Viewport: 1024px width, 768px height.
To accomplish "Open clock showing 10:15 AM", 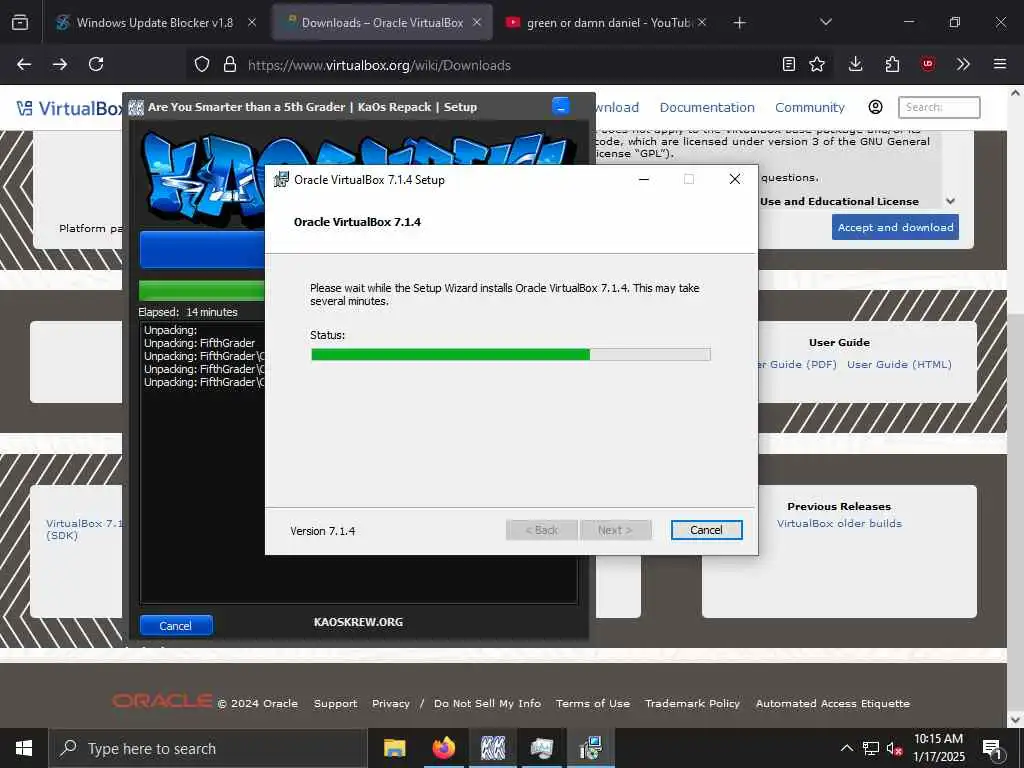I will pyautogui.click(x=938, y=748).
